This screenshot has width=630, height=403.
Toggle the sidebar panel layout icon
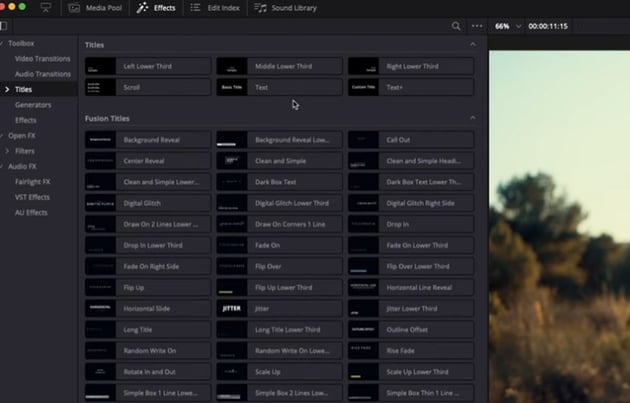point(4,26)
